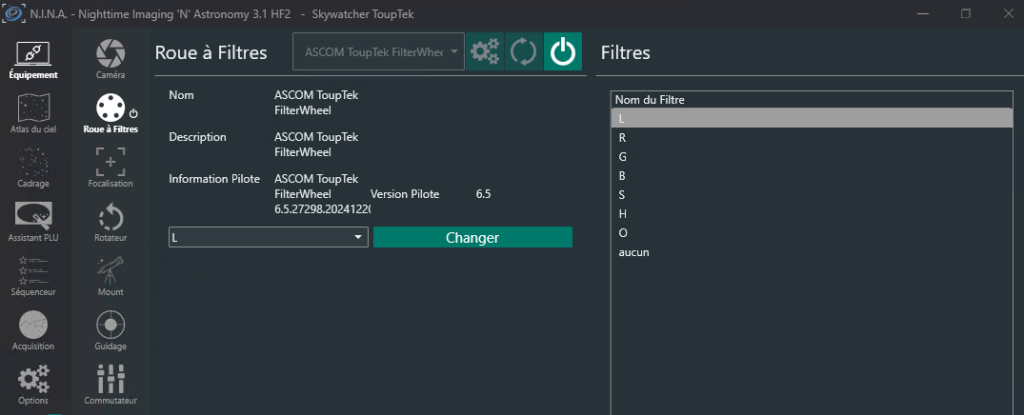The image size is (1024, 415).
Task: Click the Version Pilote label
Action: pyautogui.click(x=405, y=194)
